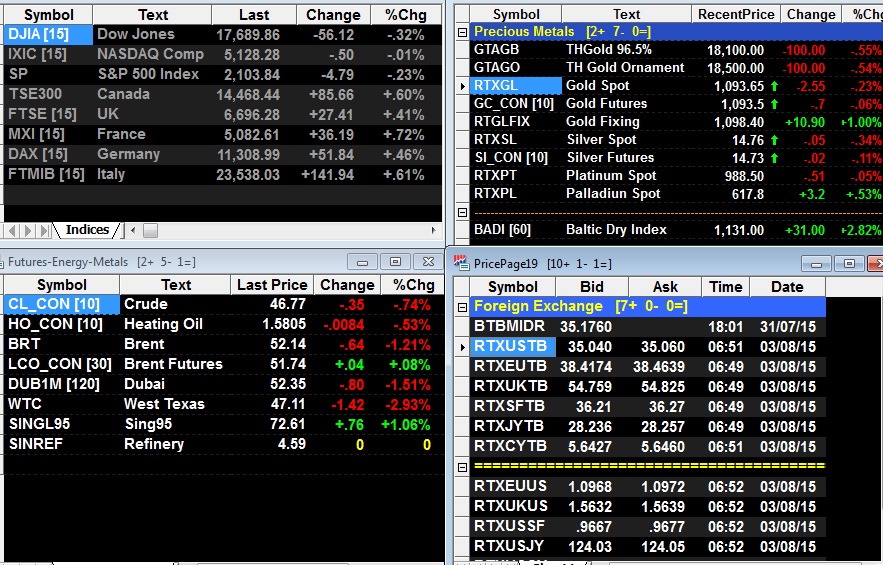Select the RTXEUTB row
This screenshot has width=883, height=565.
[648, 367]
